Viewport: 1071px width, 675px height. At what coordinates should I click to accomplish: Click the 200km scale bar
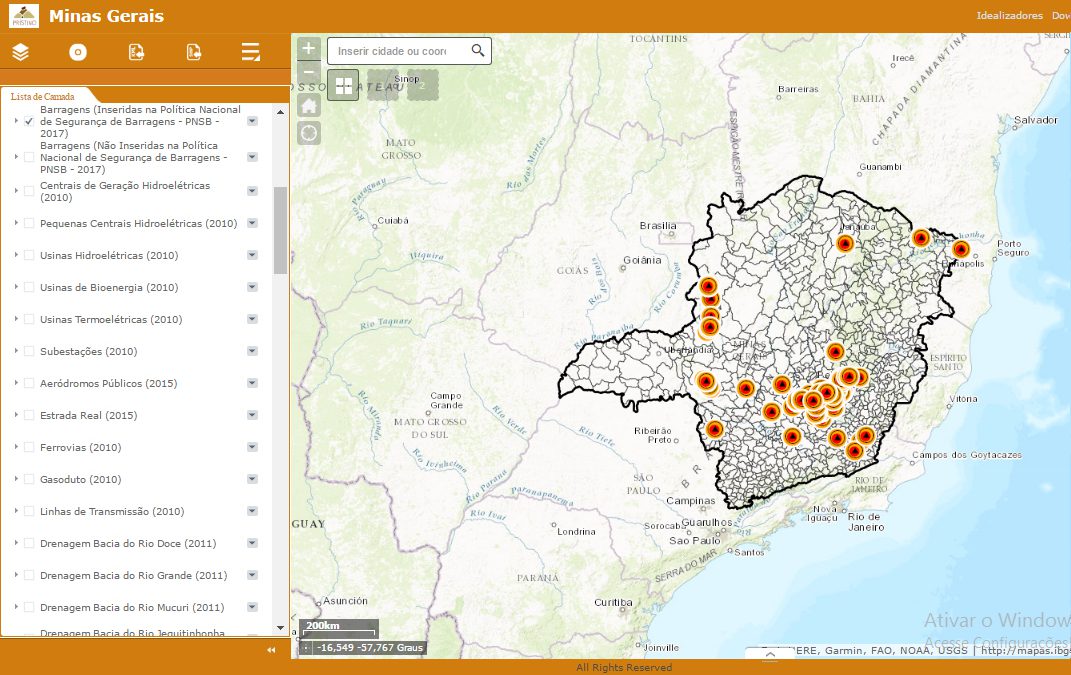[x=339, y=627]
